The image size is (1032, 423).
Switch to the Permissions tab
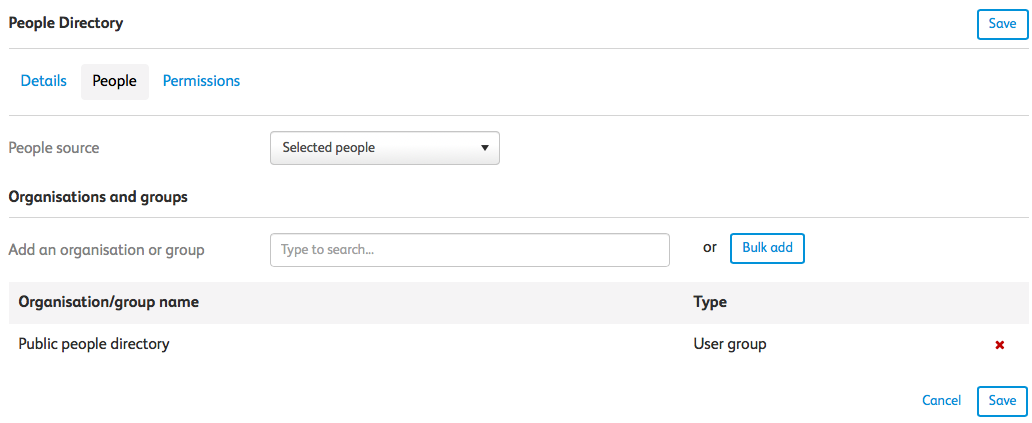pyautogui.click(x=201, y=81)
